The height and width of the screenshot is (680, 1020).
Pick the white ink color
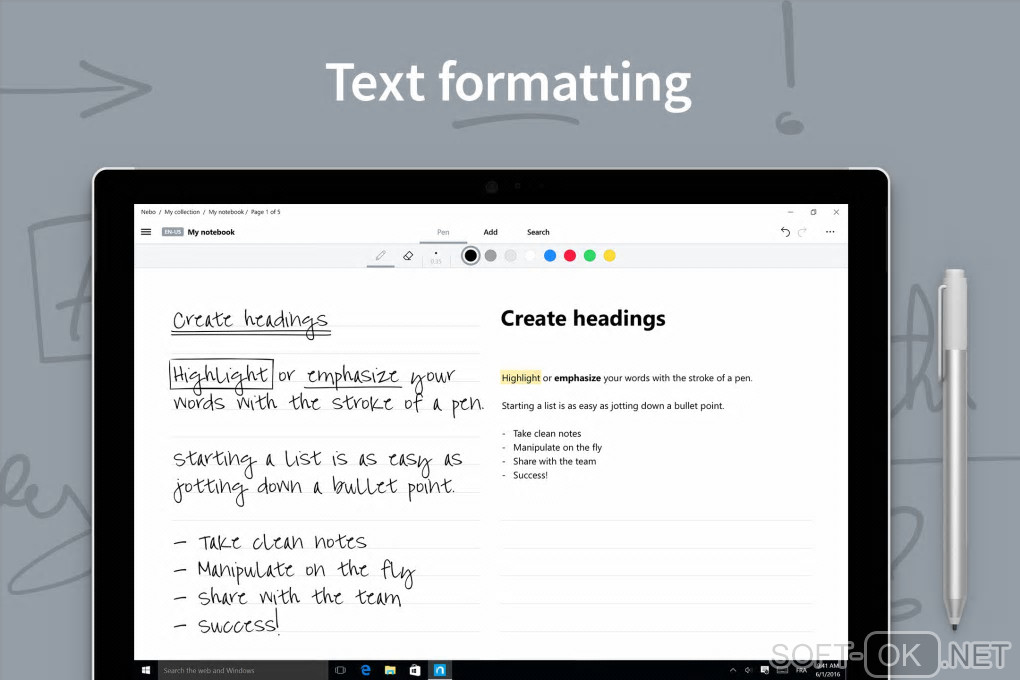530,256
